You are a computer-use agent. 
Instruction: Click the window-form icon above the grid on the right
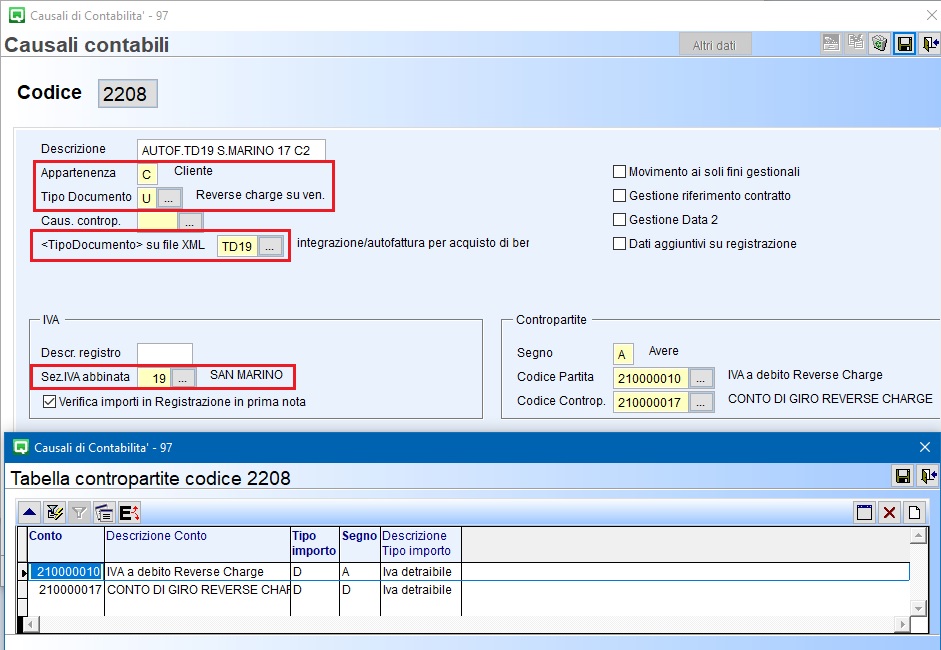click(x=864, y=513)
